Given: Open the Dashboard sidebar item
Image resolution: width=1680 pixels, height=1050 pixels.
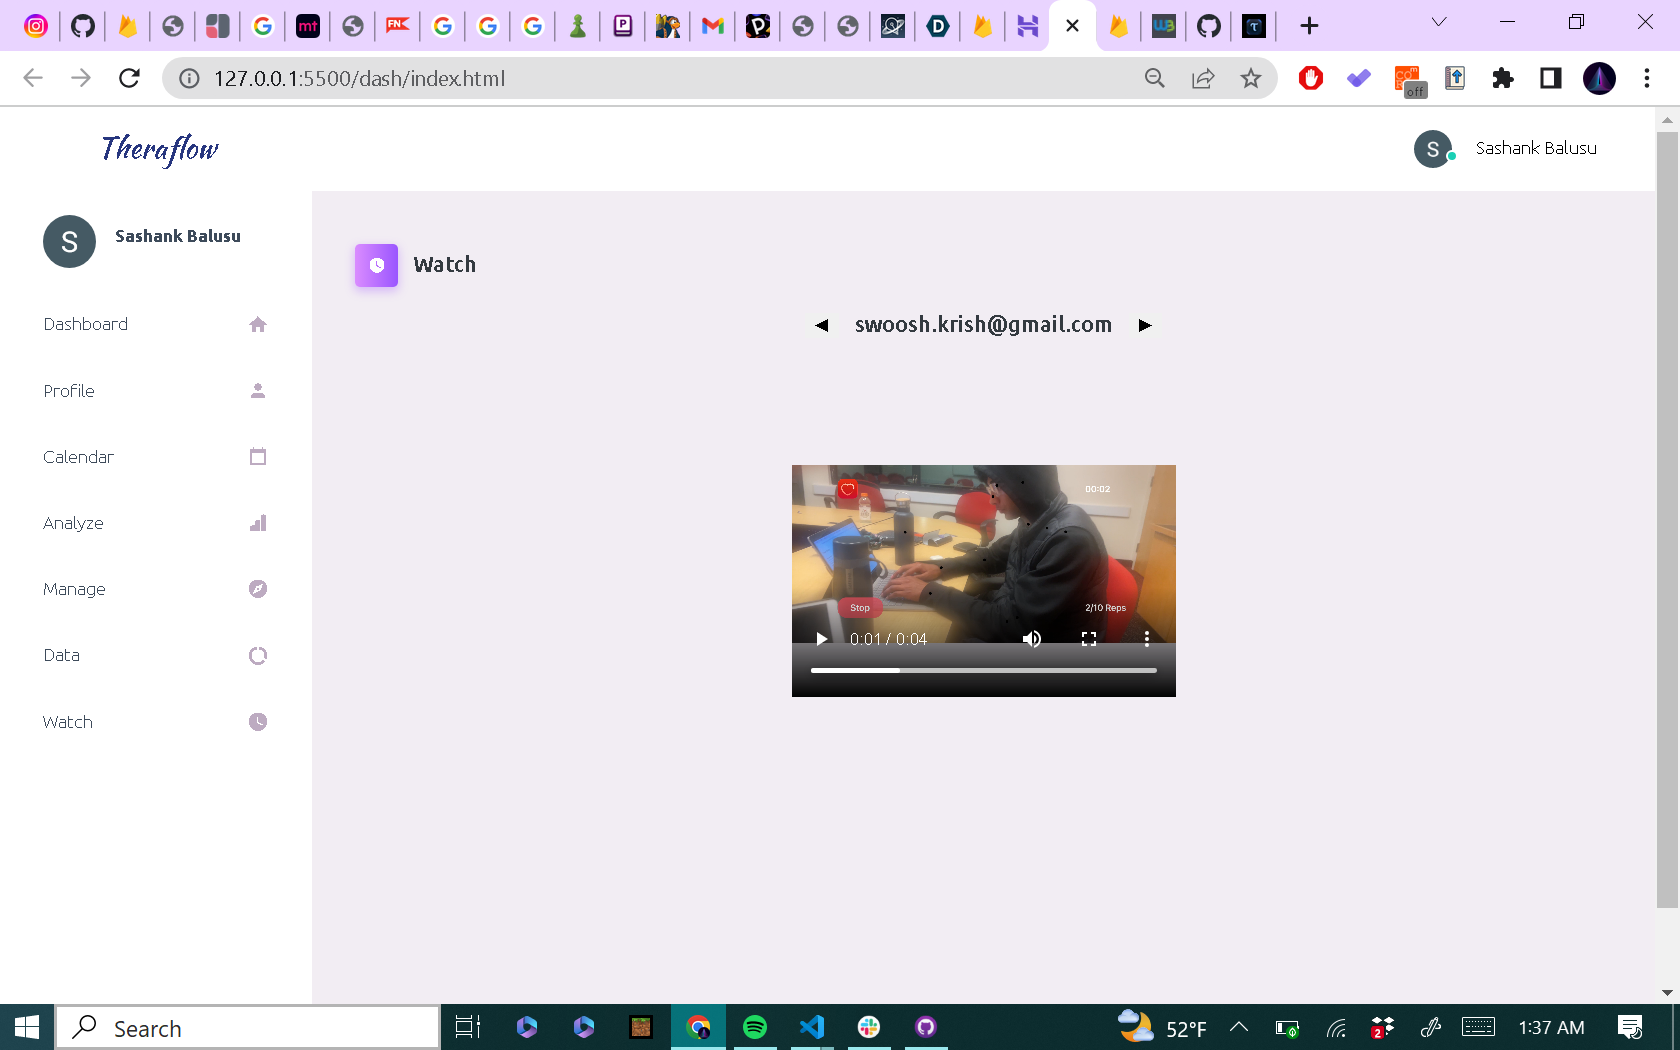Looking at the screenshot, I should point(155,324).
